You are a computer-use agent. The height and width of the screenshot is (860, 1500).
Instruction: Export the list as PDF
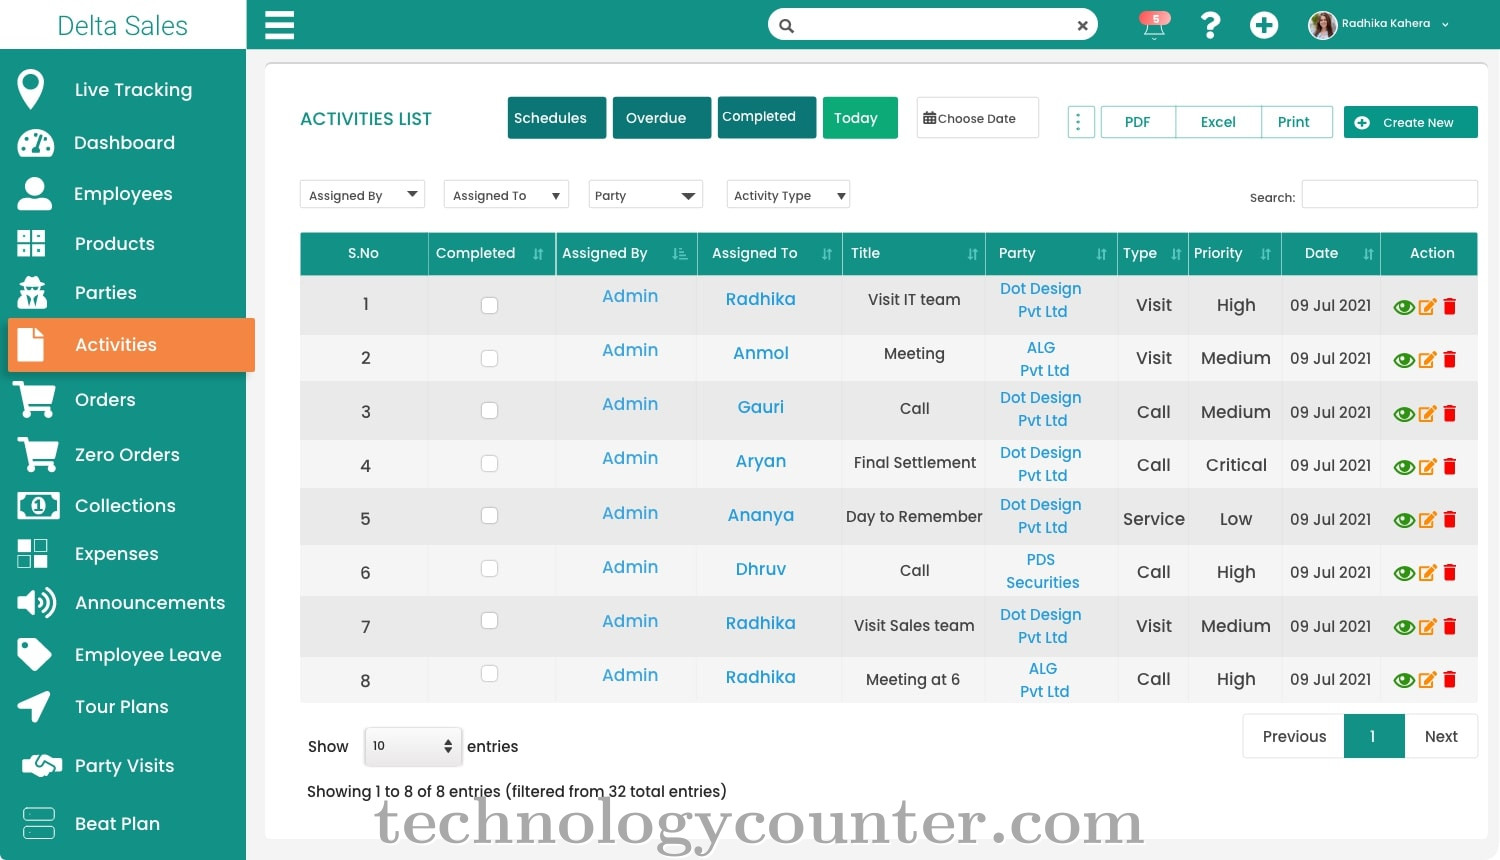click(x=1138, y=122)
